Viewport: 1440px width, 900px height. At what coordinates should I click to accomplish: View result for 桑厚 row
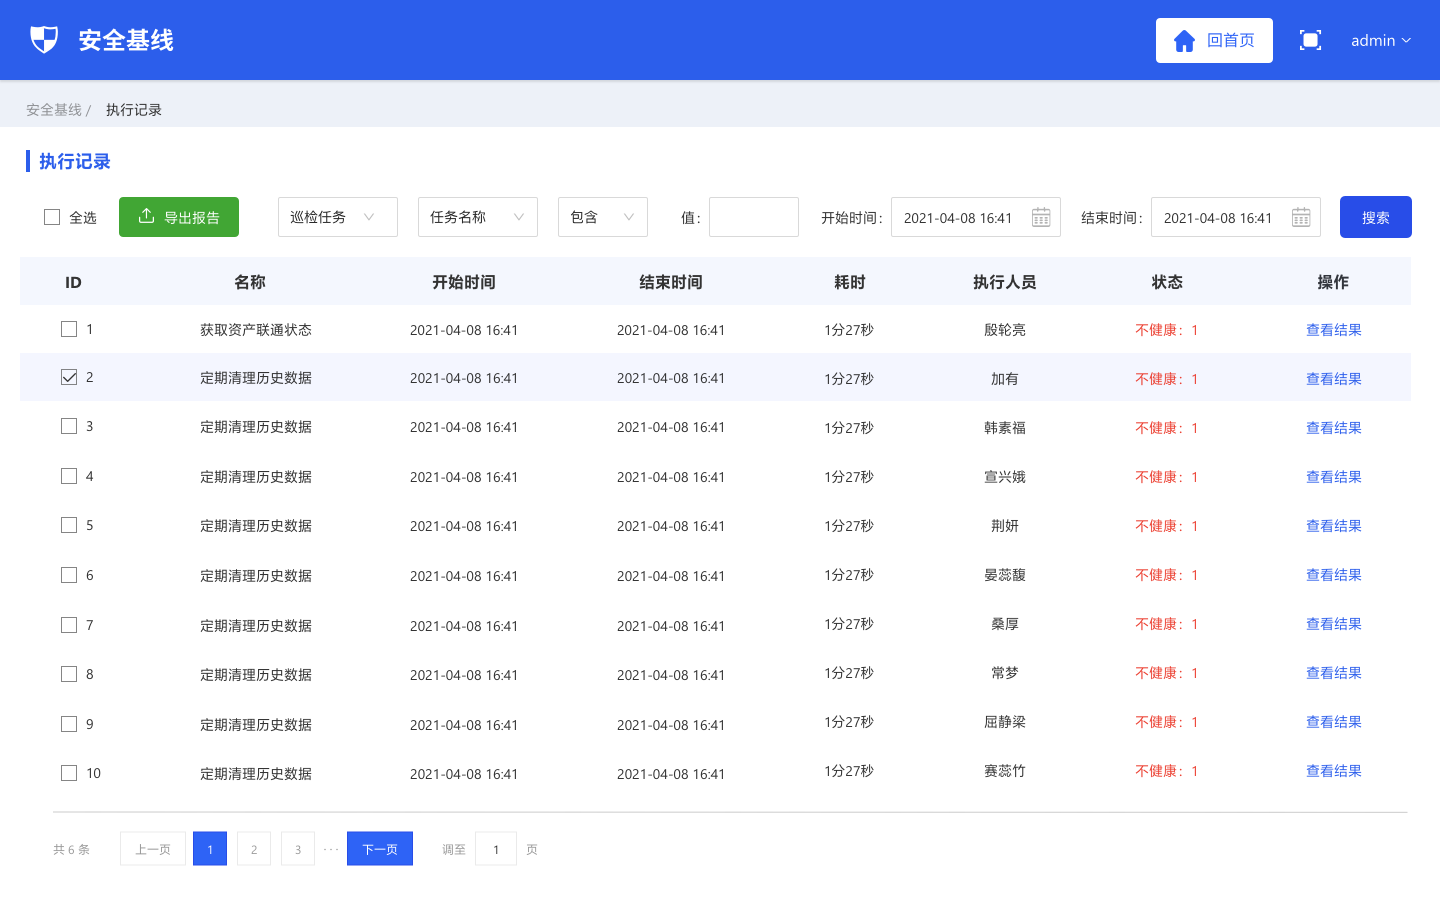click(1334, 624)
